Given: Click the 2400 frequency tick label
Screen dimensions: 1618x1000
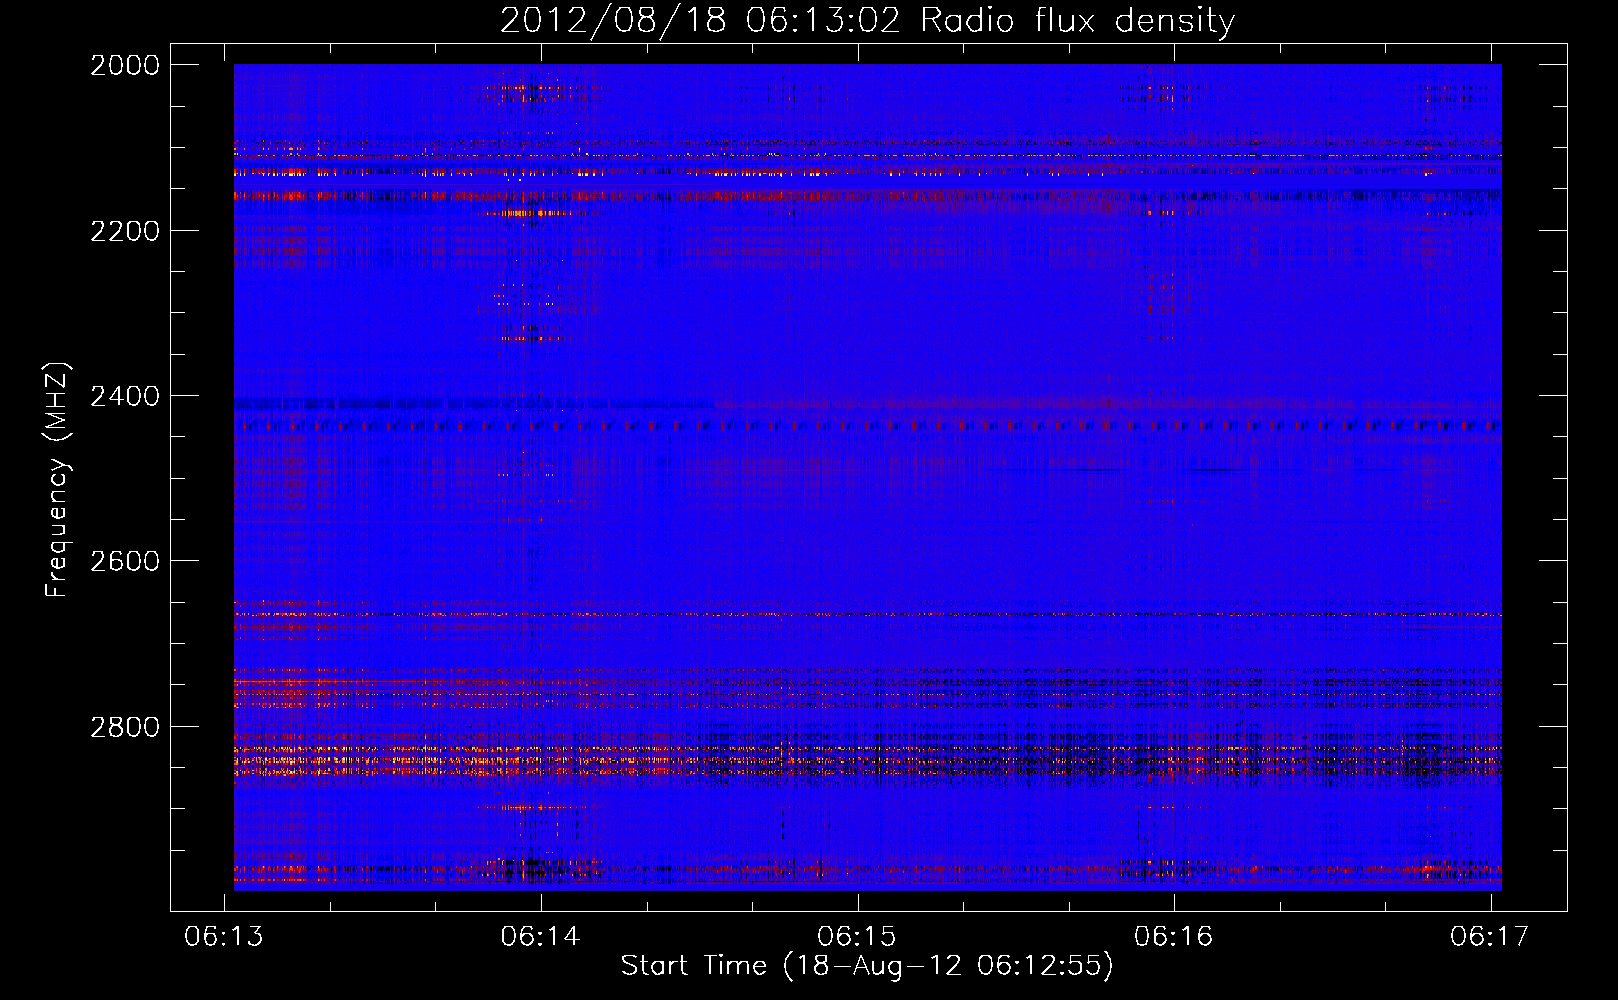Looking at the screenshot, I should 125,396.
